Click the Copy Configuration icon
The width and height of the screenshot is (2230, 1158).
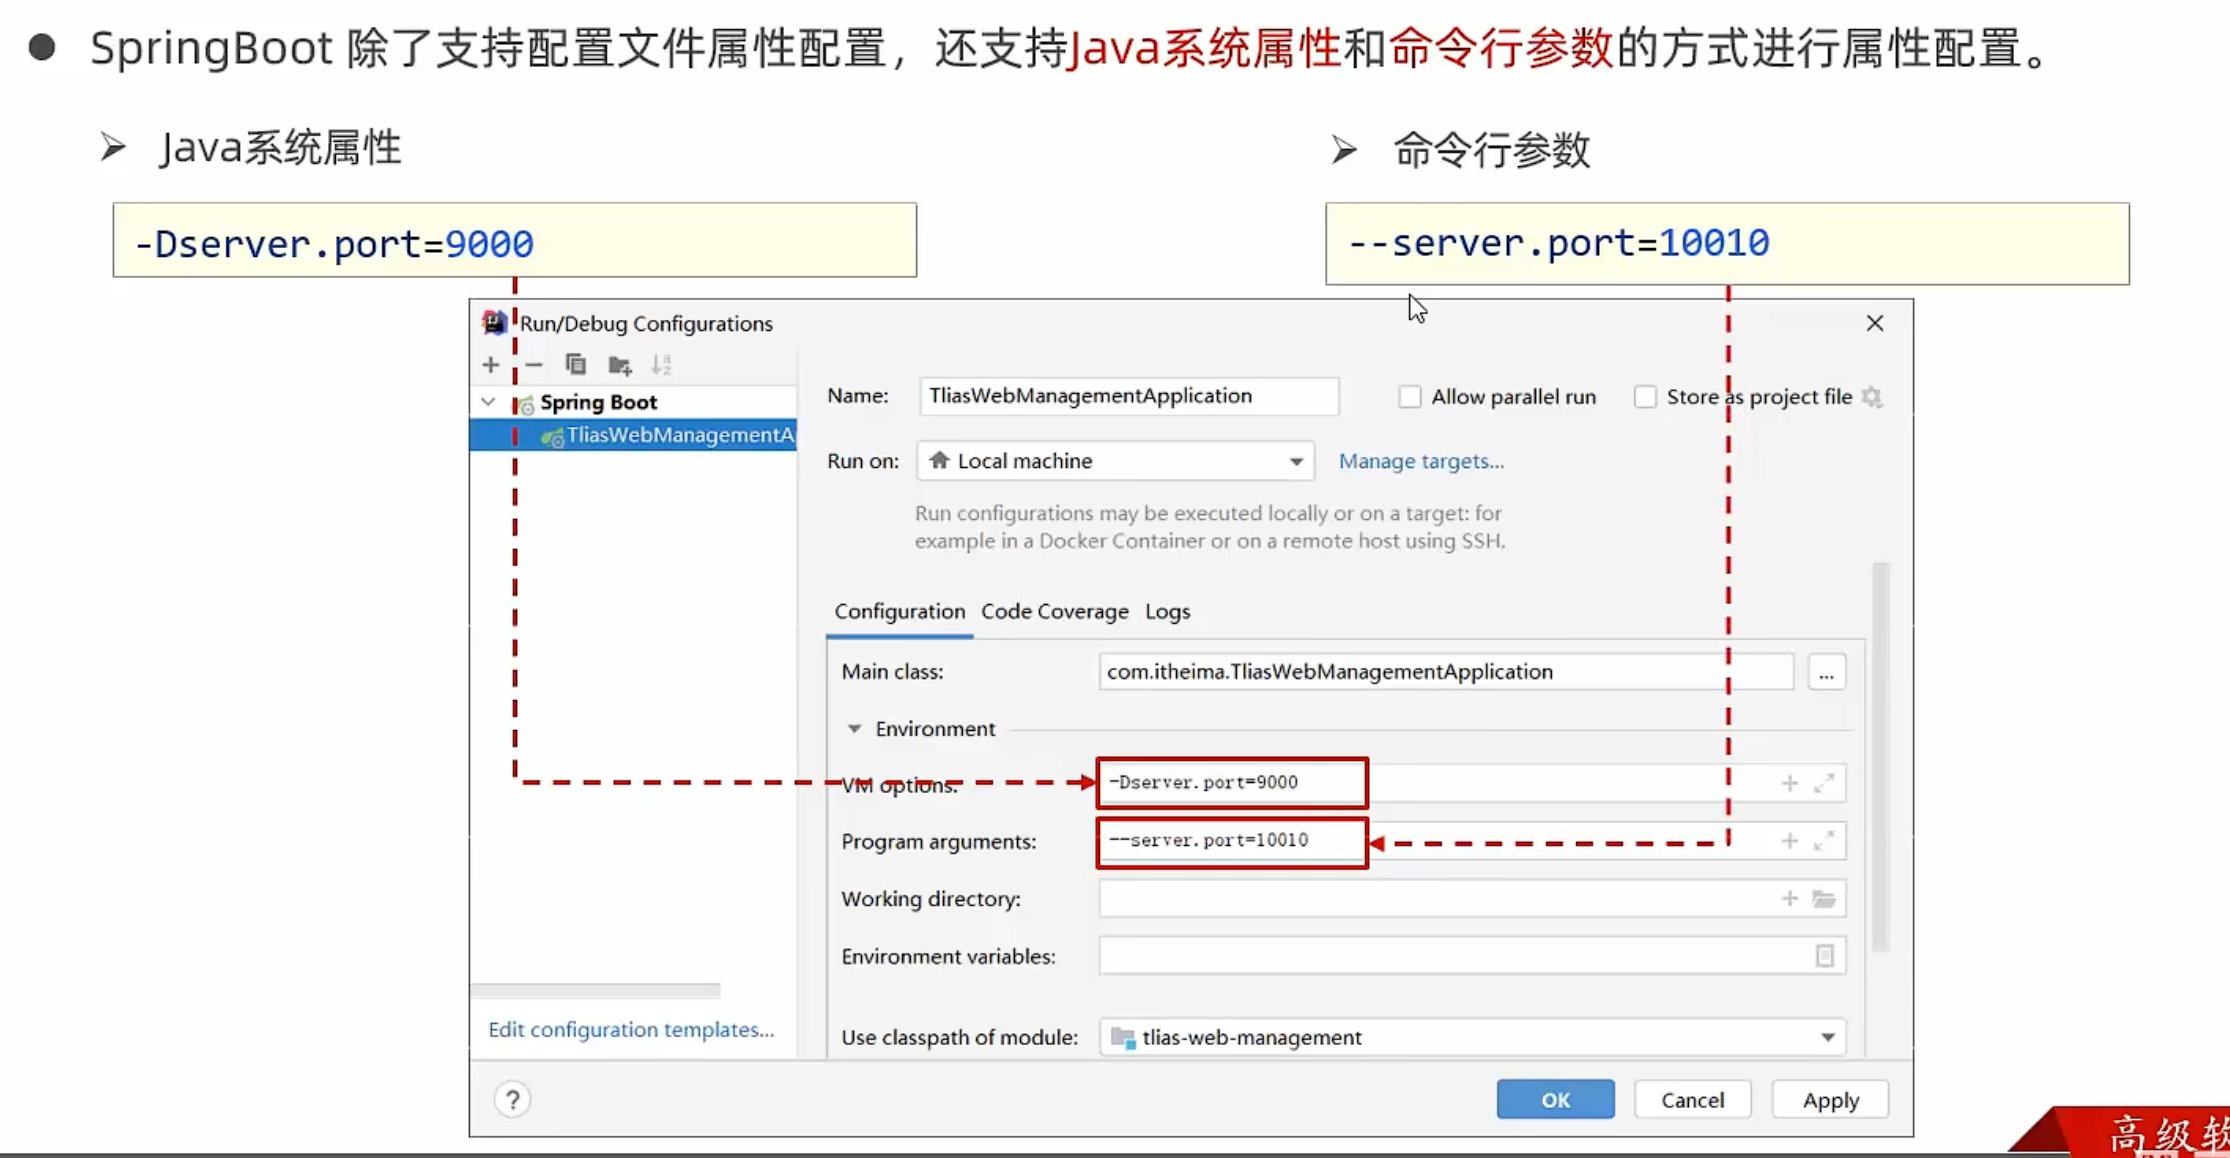click(x=575, y=365)
